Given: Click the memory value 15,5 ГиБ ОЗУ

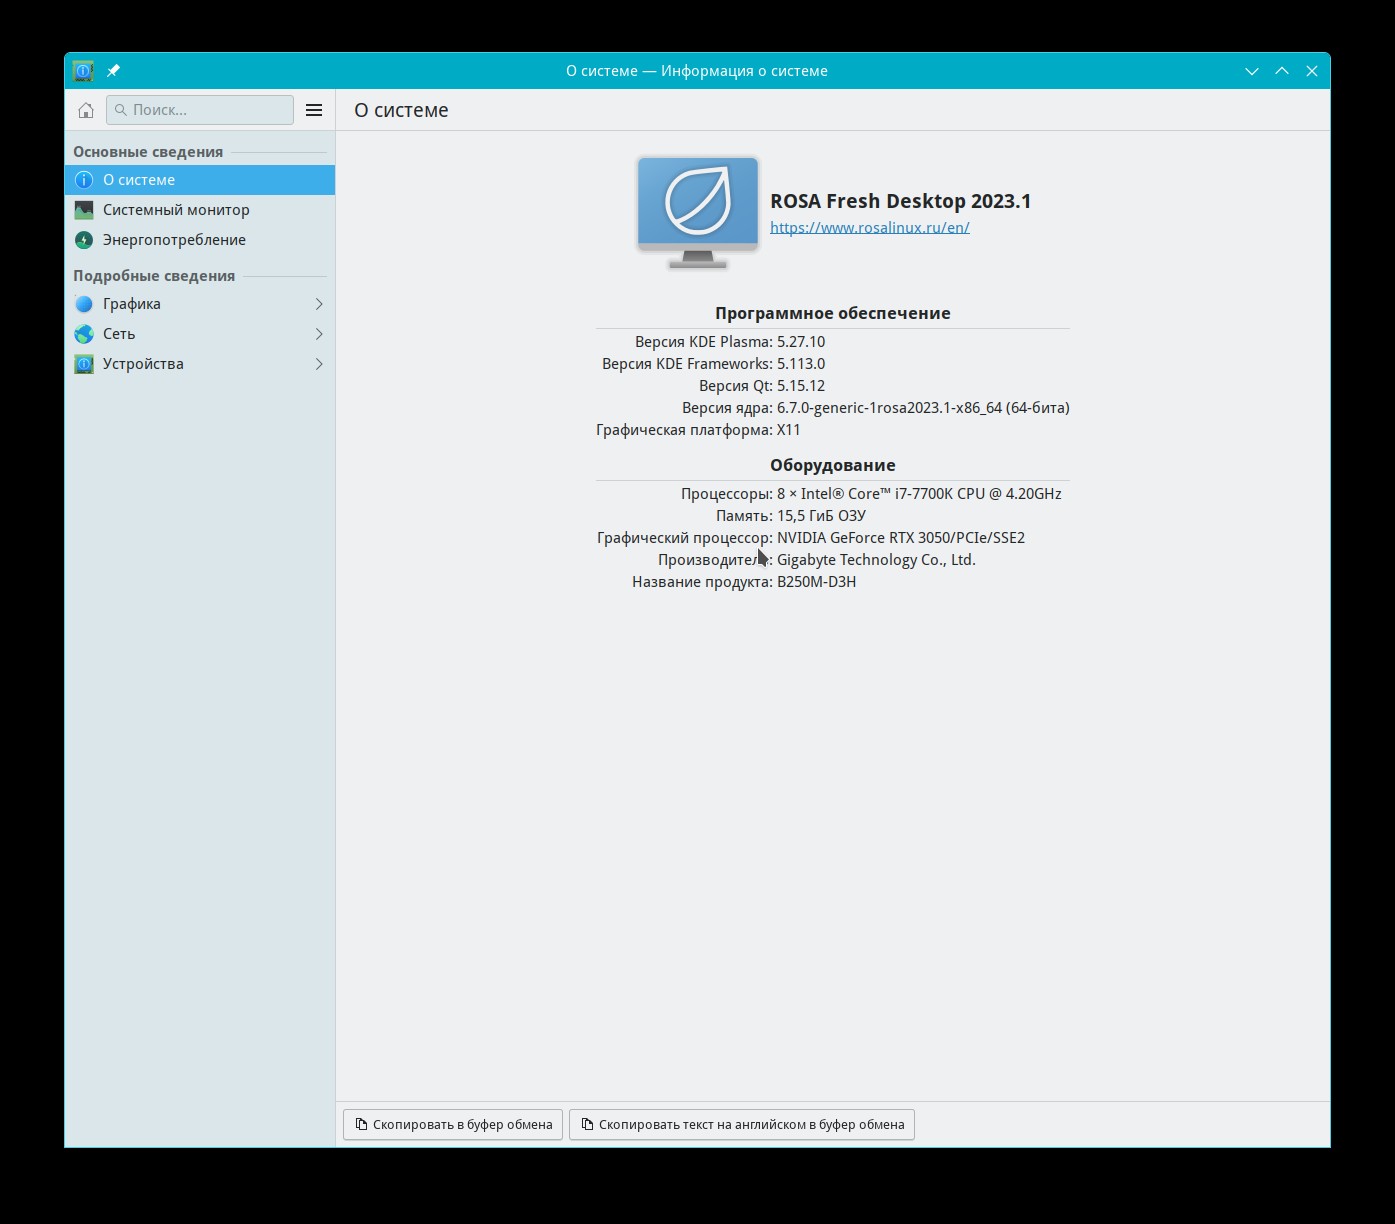Looking at the screenshot, I should [x=821, y=516].
